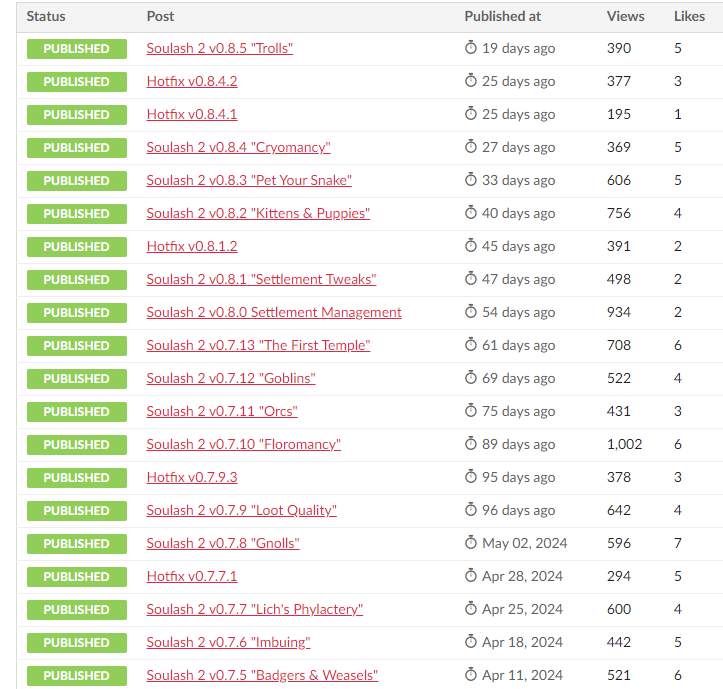The width and height of the screenshot is (723, 689).
Task: Click the clock icon beside 69 days ago
Action: [x=471, y=378]
